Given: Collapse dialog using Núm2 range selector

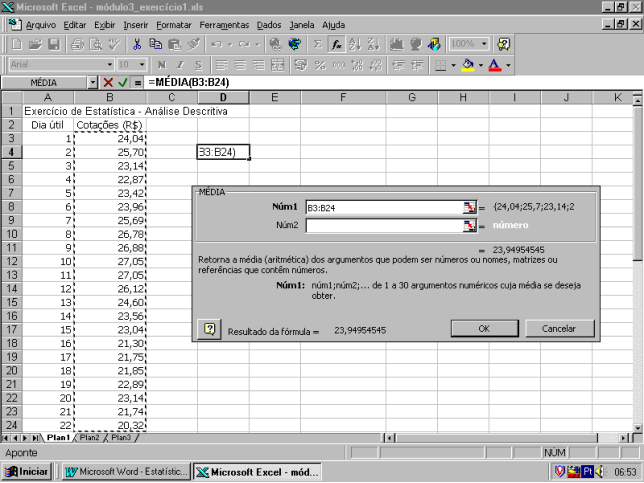Looking at the screenshot, I should [x=470, y=226].
